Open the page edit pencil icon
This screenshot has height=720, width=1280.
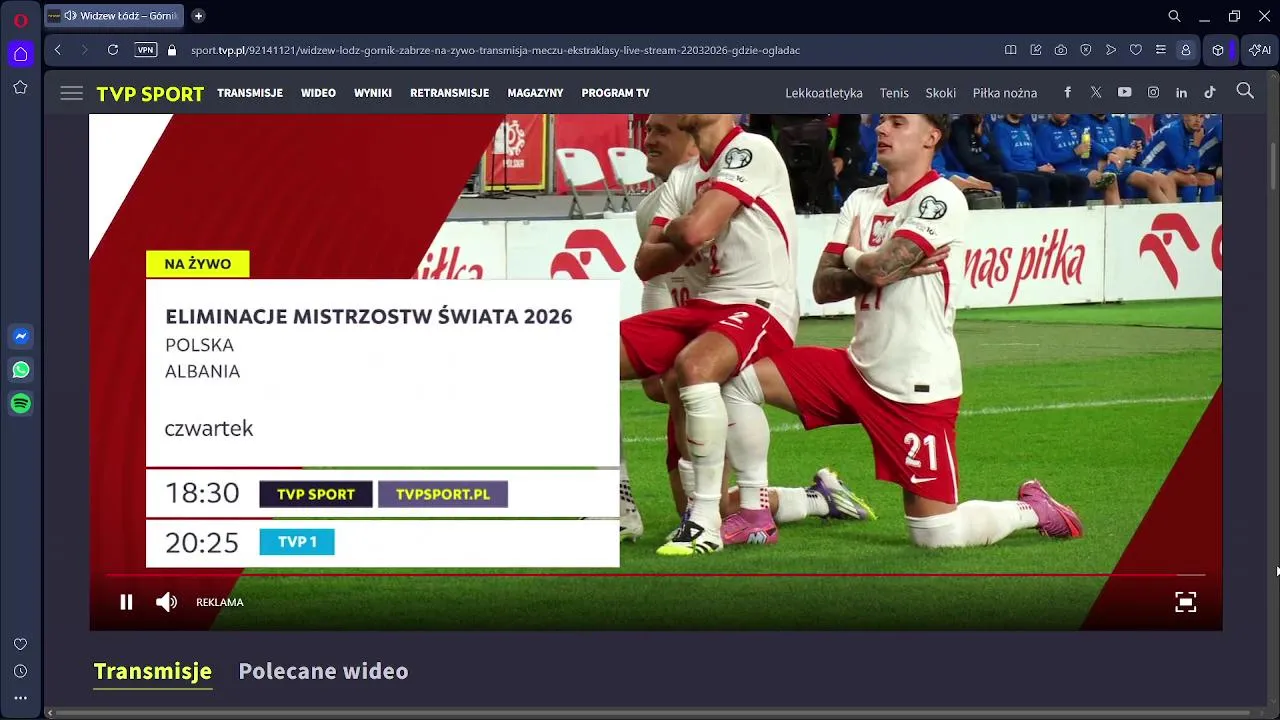click(1036, 50)
